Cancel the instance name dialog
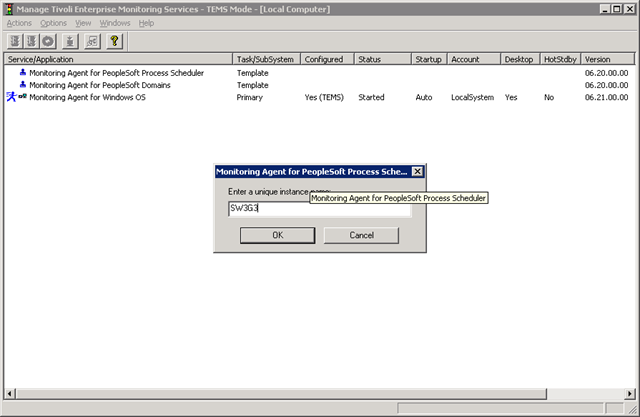Image resolution: width=640 pixels, height=417 pixels. coord(361,235)
